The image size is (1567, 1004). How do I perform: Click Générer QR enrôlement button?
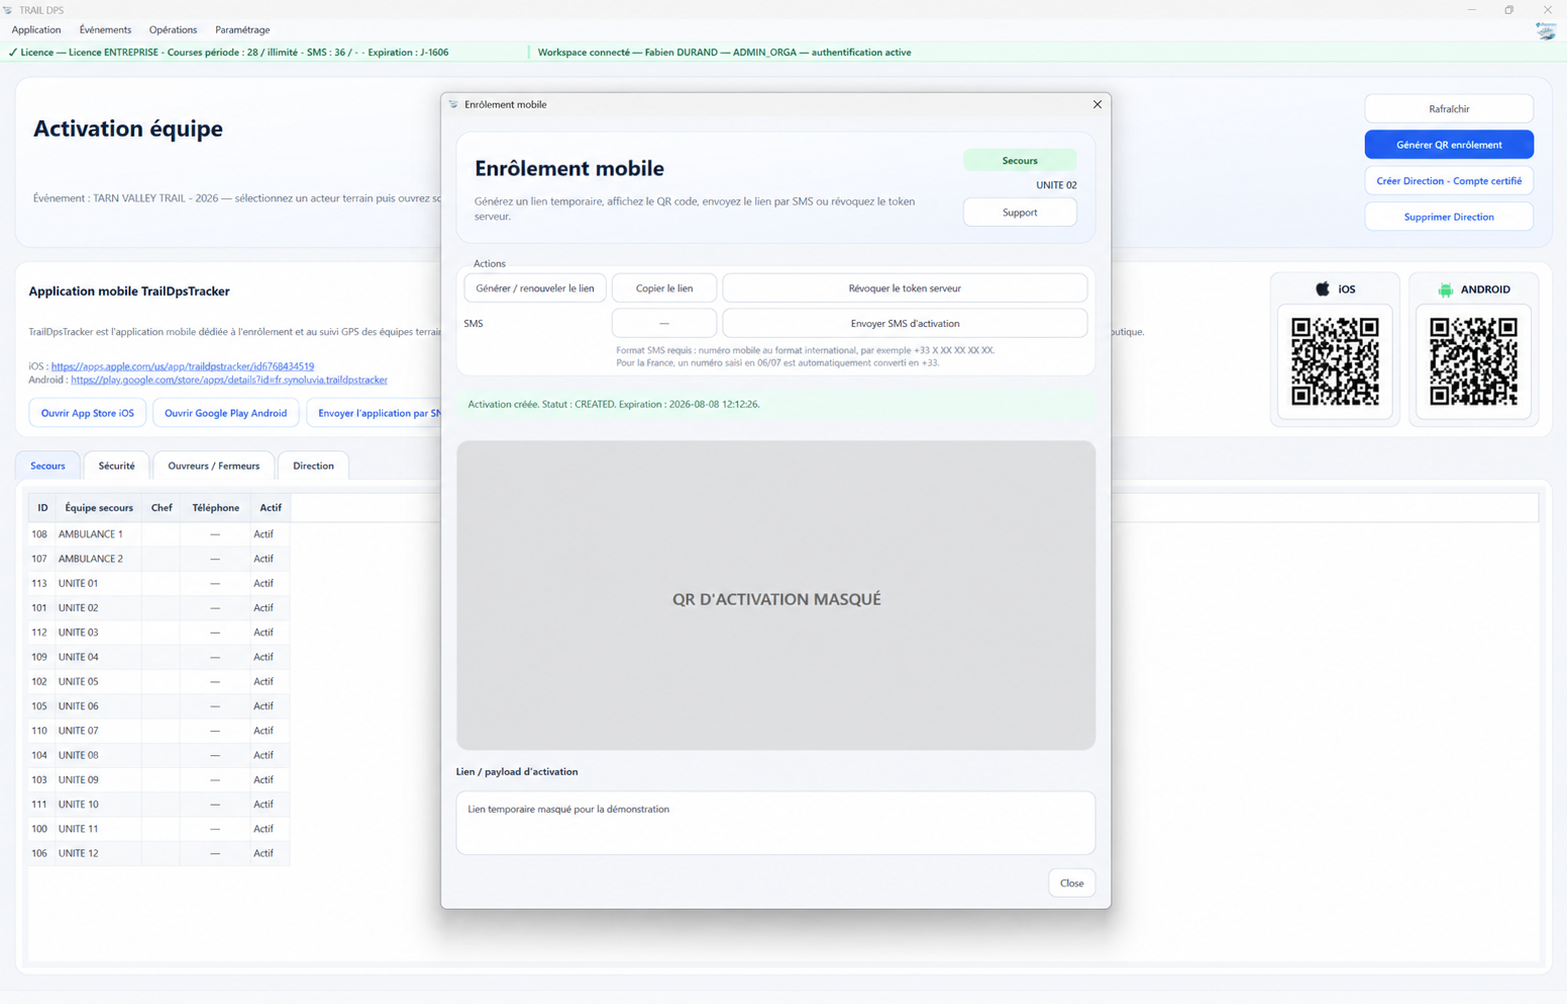coord(1449,145)
